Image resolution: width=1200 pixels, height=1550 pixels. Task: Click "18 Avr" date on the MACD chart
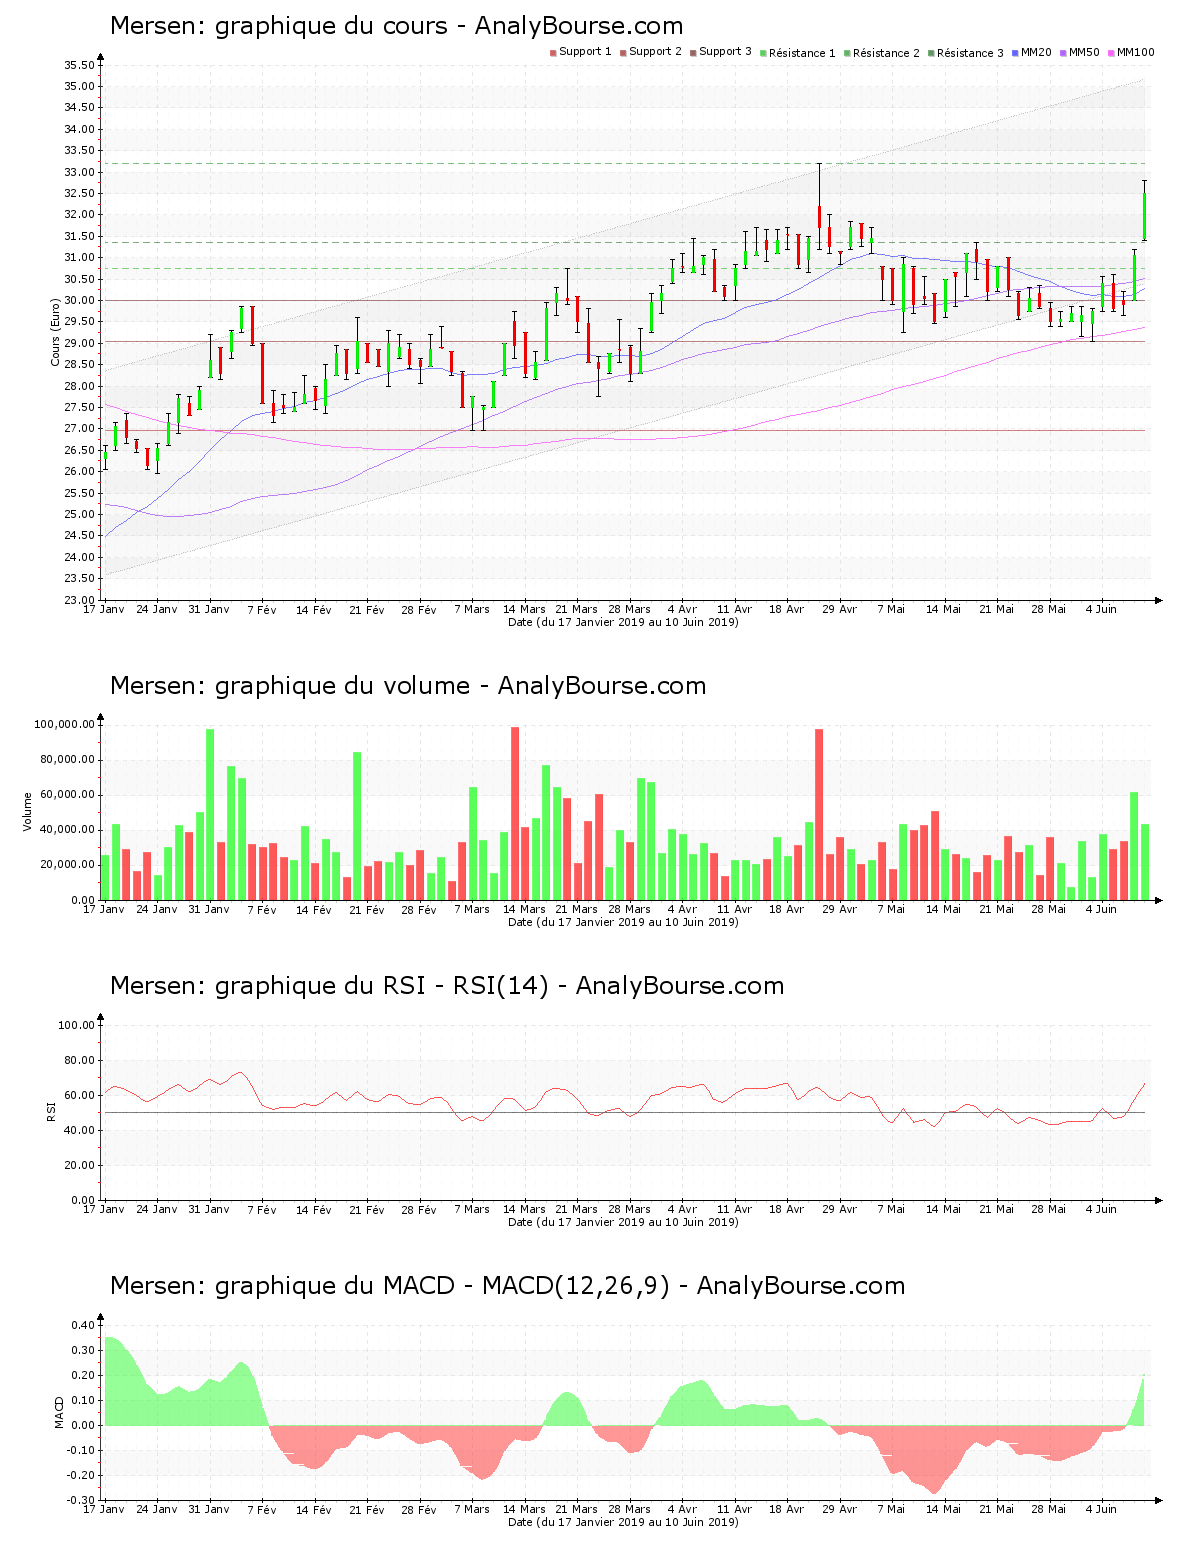coord(787,1509)
